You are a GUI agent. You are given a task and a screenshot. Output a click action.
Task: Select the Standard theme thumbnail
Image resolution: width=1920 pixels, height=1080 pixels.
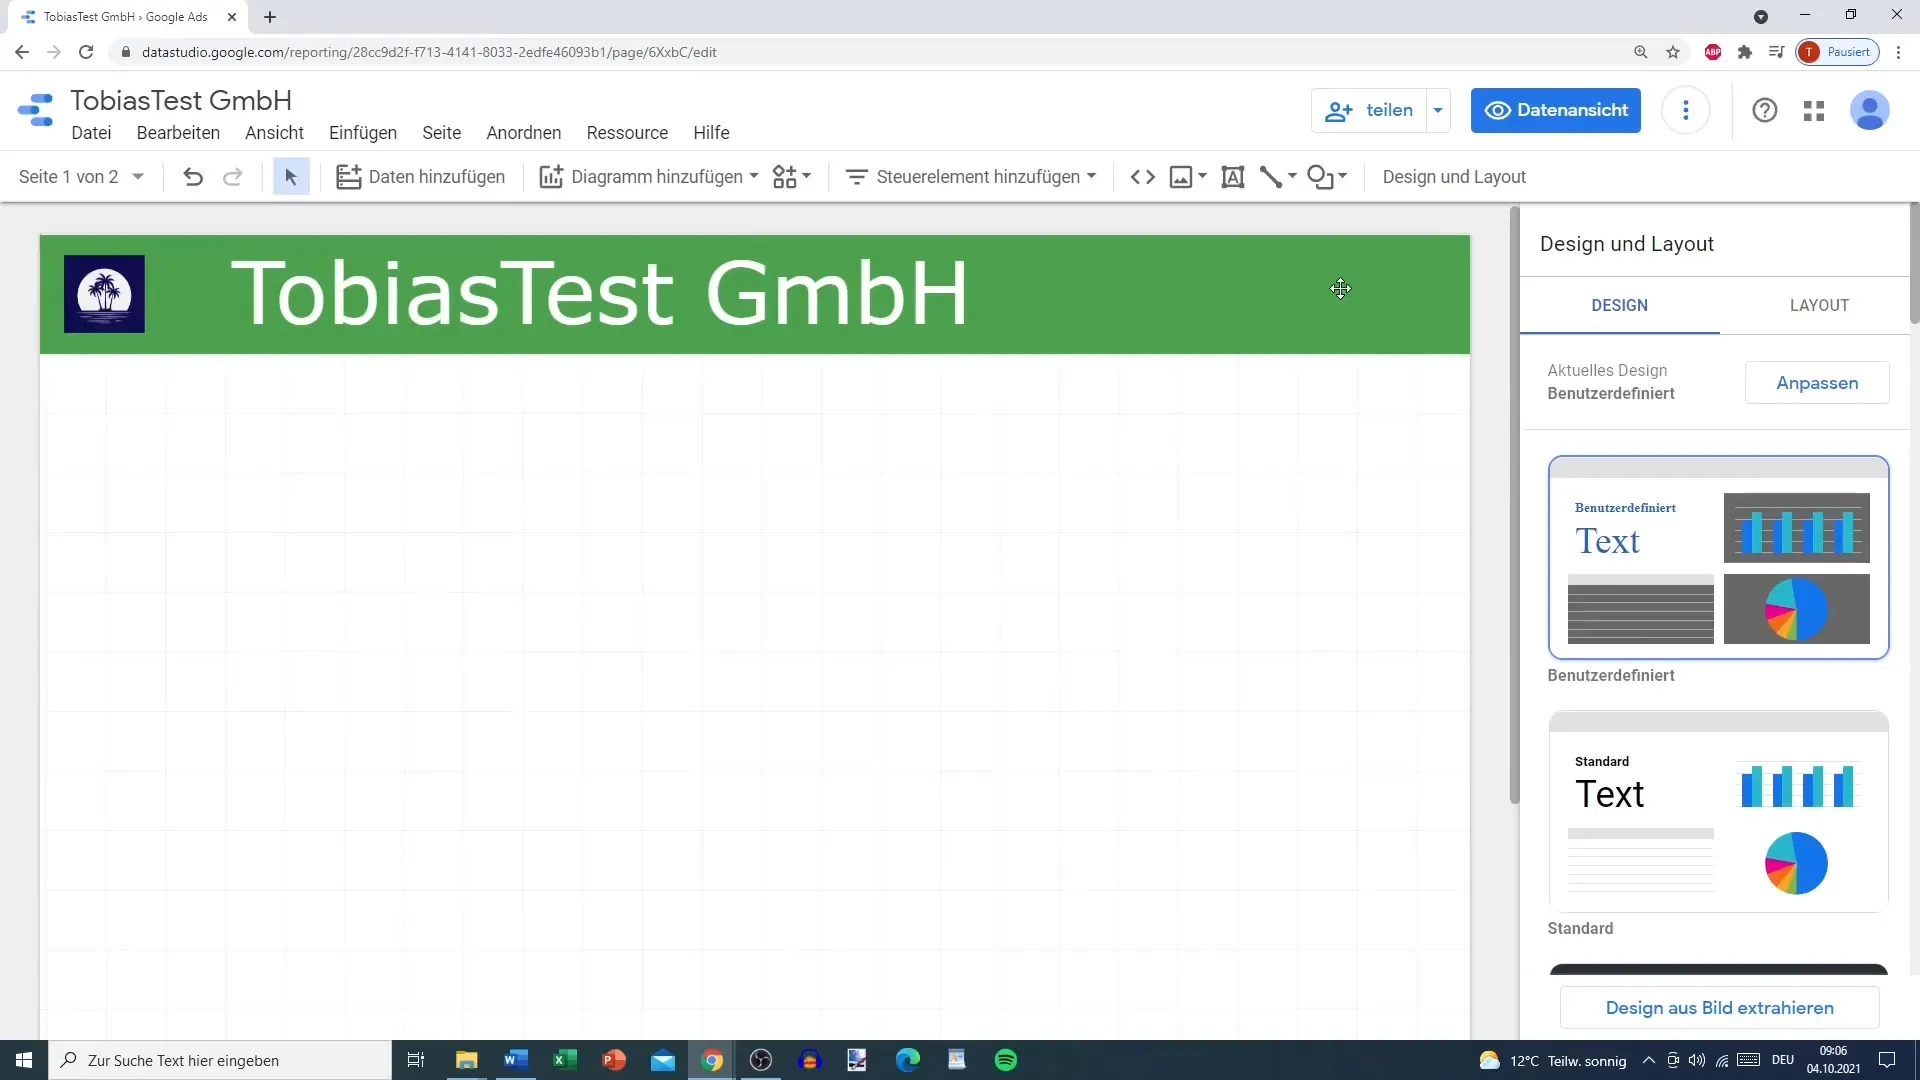[1718, 811]
